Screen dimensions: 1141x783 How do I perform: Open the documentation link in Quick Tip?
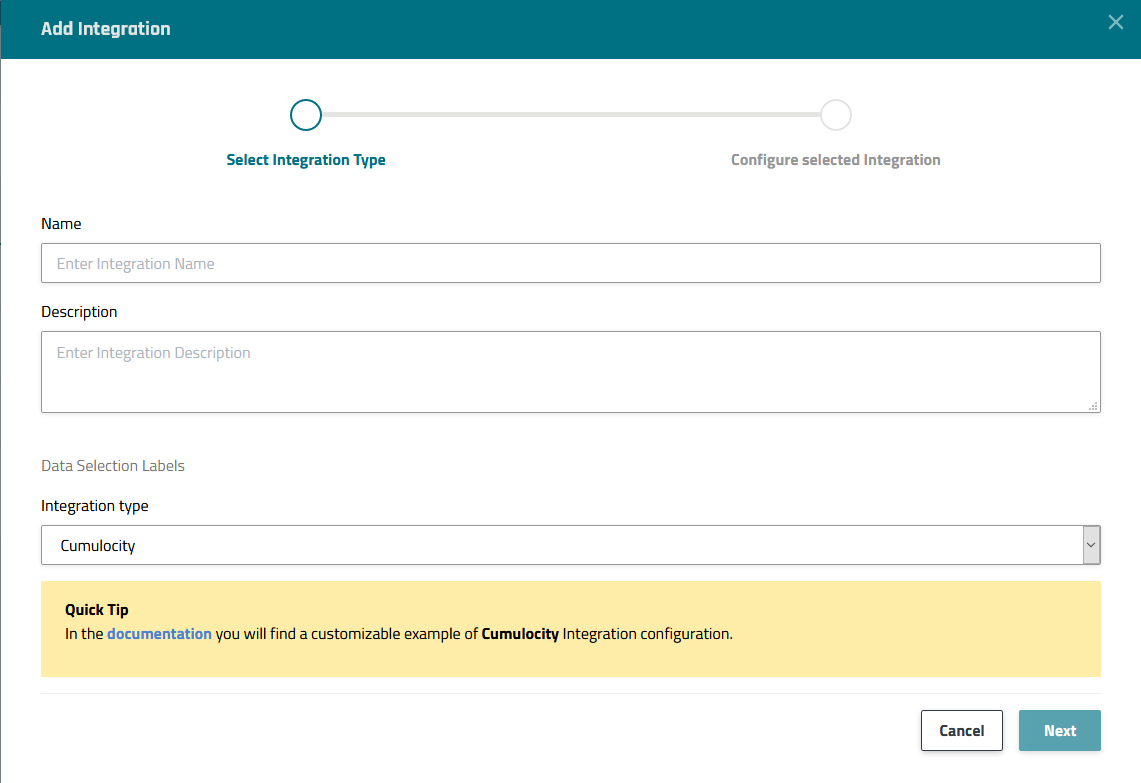click(x=159, y=634)
